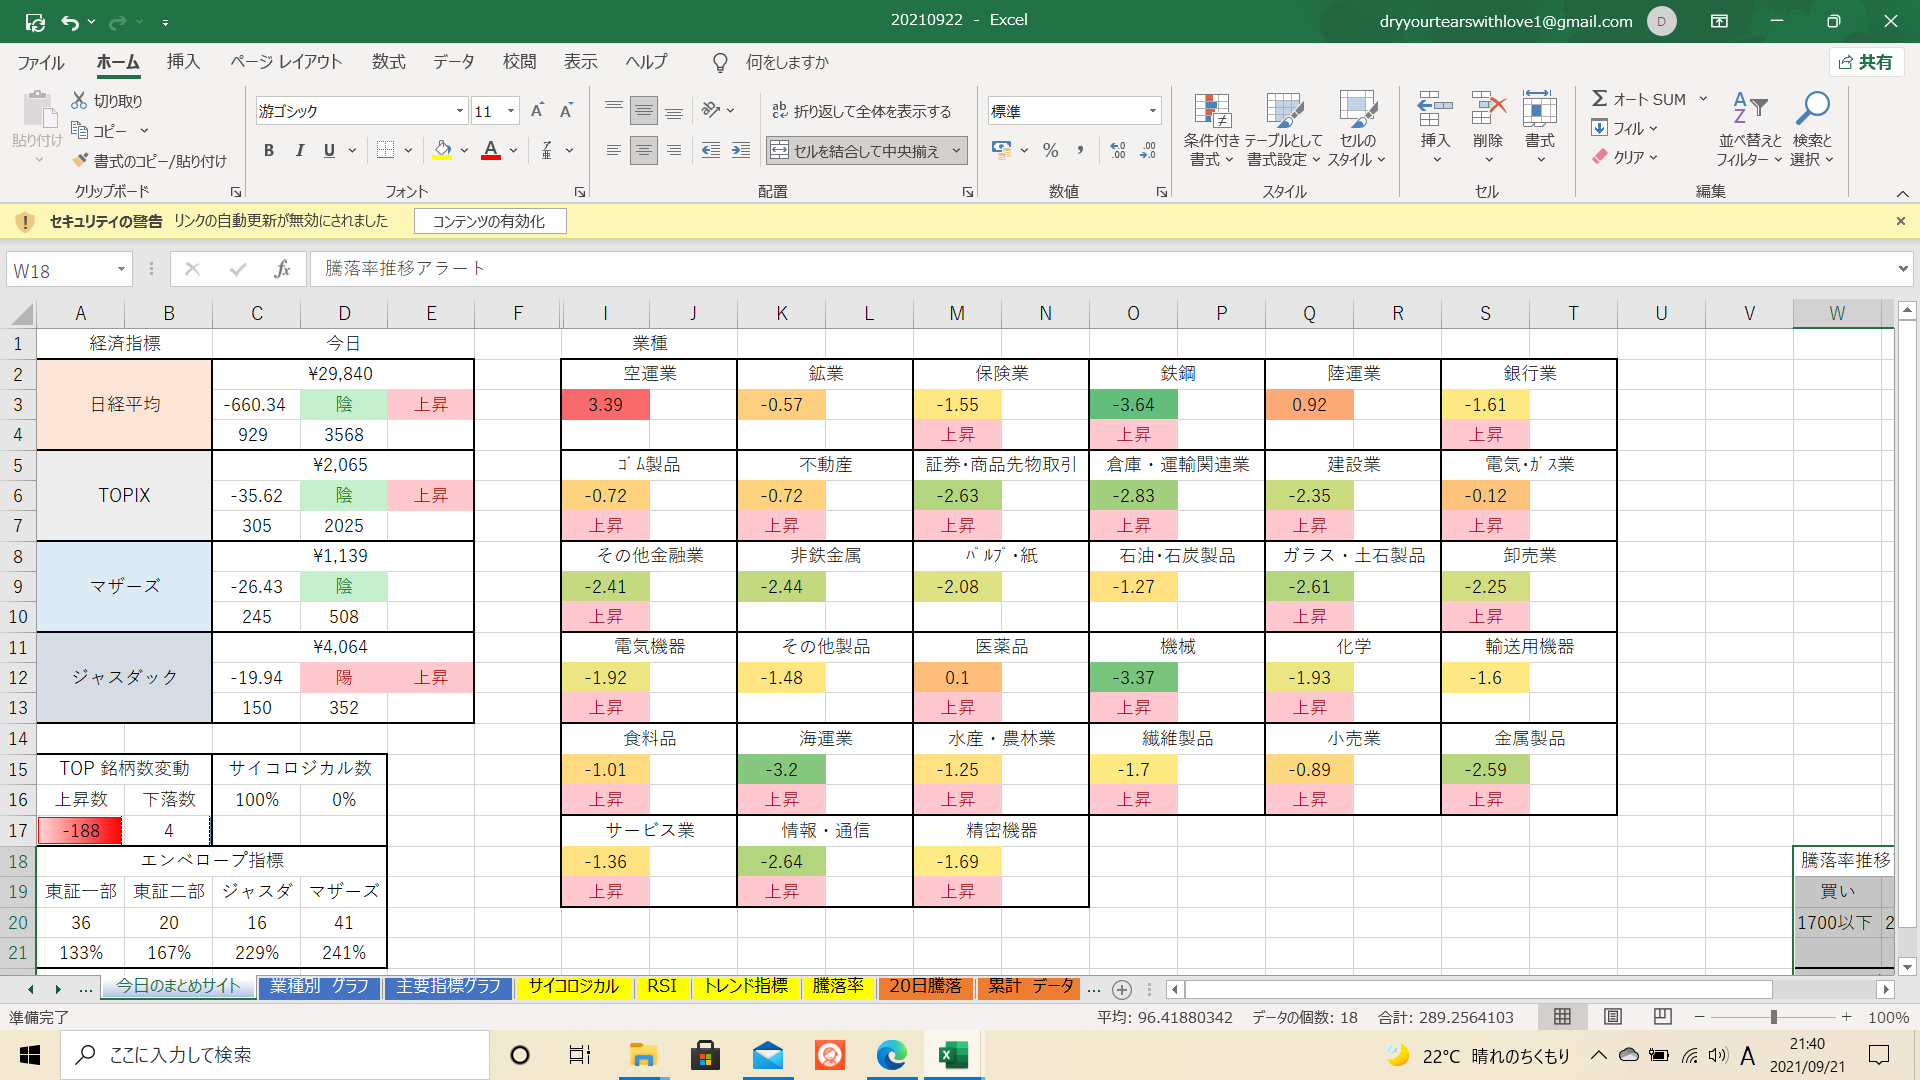Click the 共有 share button
The height and width of the screenshot is (1080, 1920).
1865,62
